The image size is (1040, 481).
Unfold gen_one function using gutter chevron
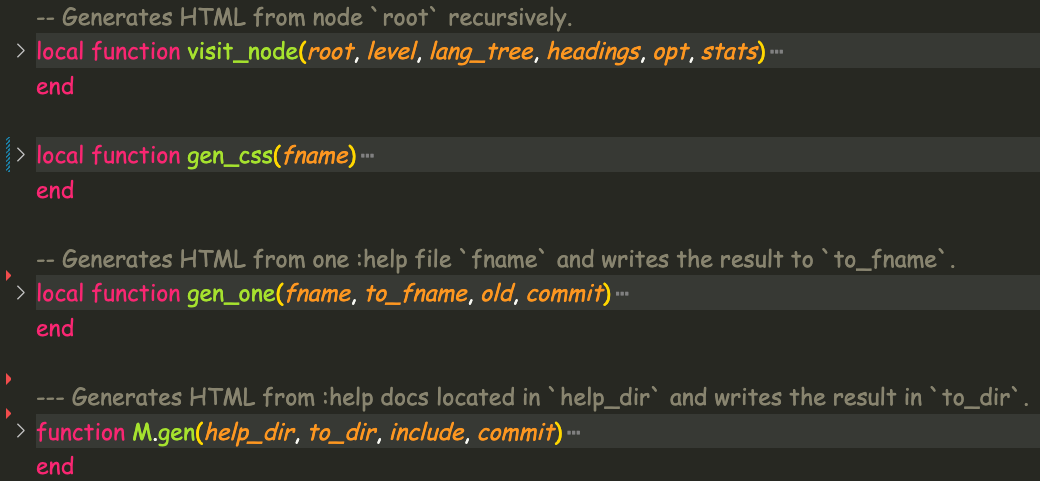21,293
